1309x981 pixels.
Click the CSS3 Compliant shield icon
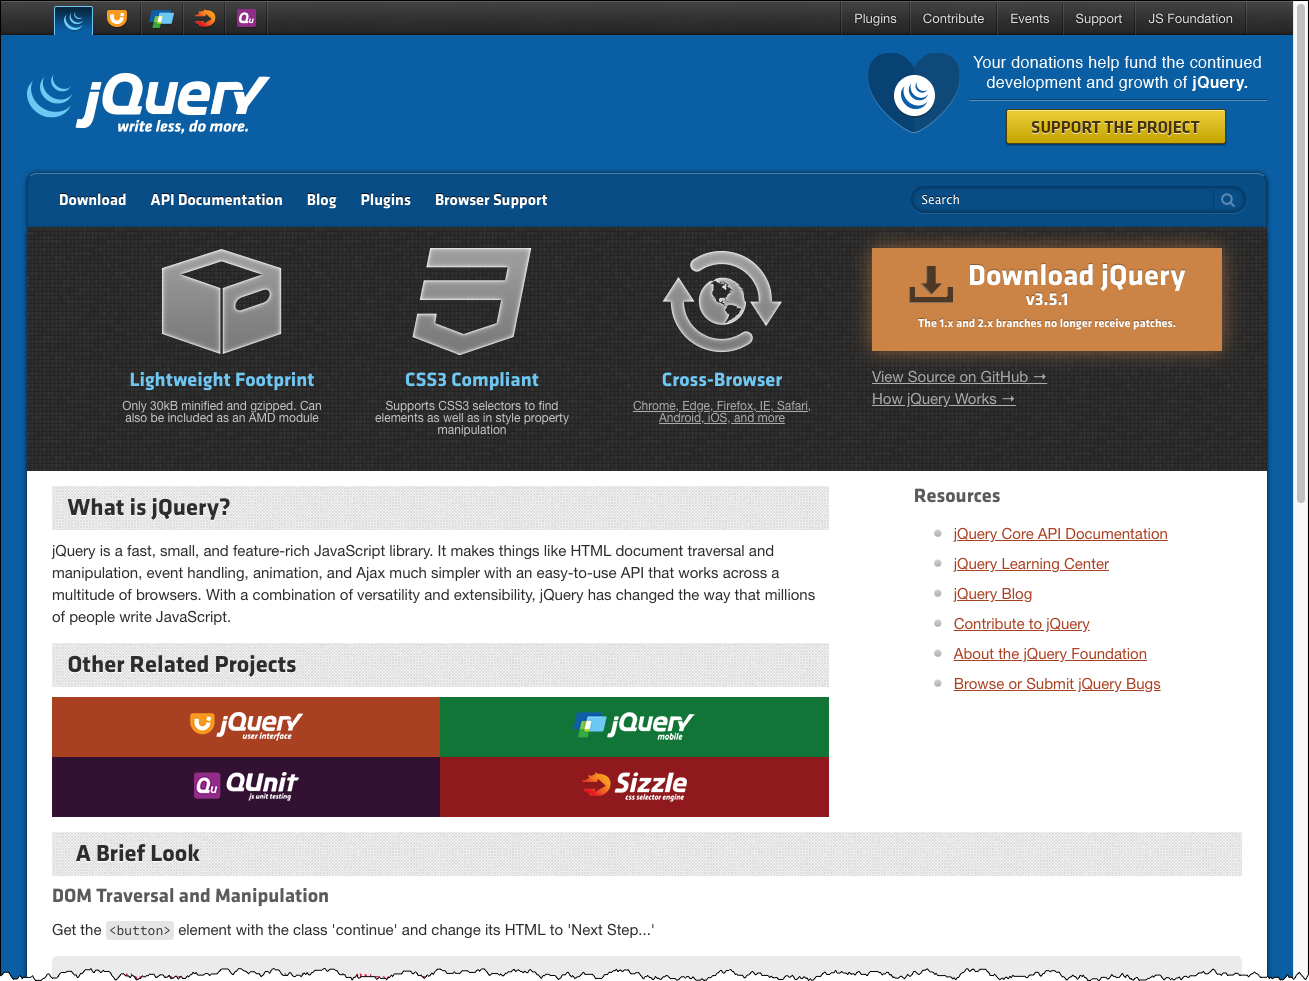[x=471, y=300]
